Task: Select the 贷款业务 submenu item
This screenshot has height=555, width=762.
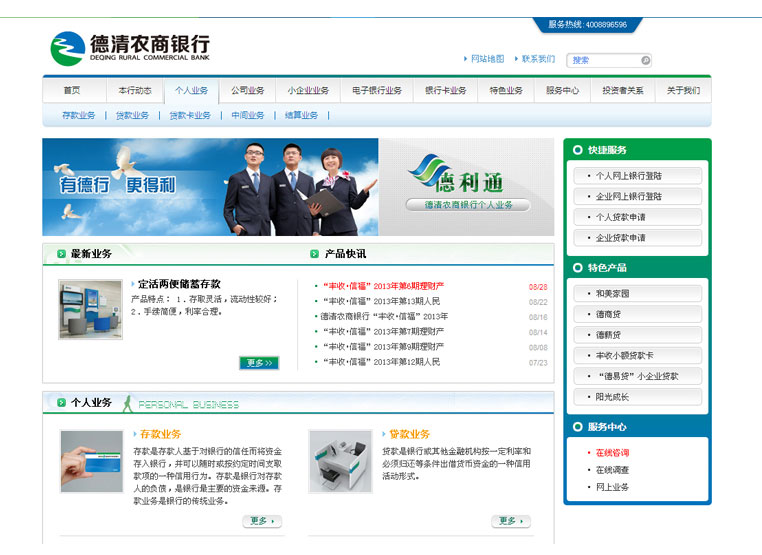Action: click(132, 116)
